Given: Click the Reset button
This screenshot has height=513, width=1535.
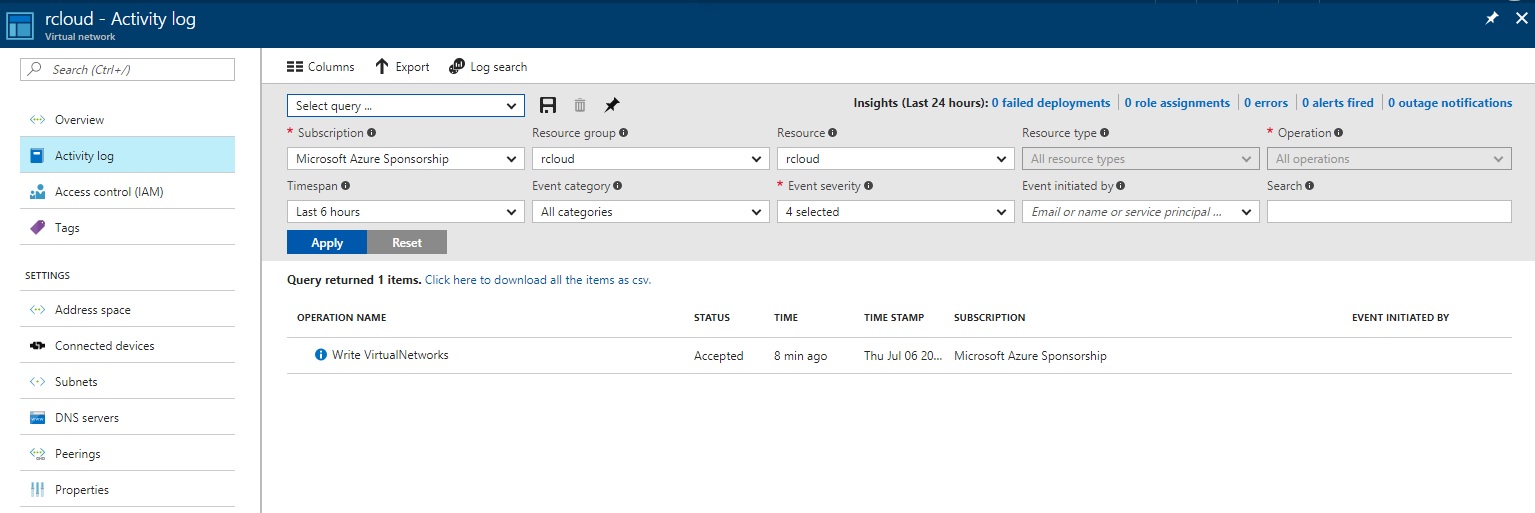Looking at the screenshot, I should coord(407,243).
